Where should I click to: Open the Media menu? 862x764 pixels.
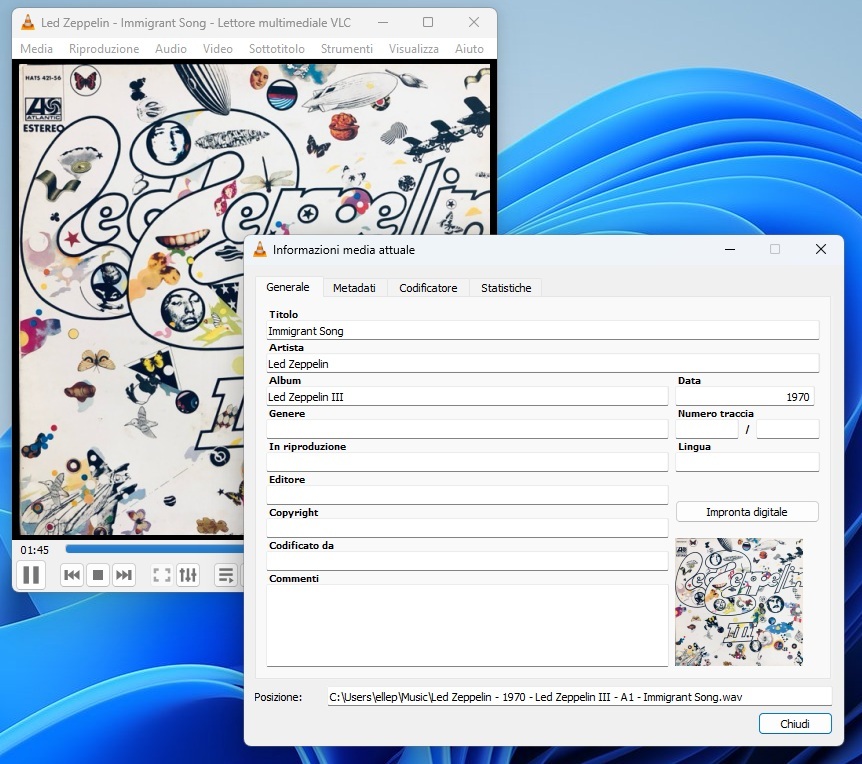pyautogui.click(x=36, y=48)
